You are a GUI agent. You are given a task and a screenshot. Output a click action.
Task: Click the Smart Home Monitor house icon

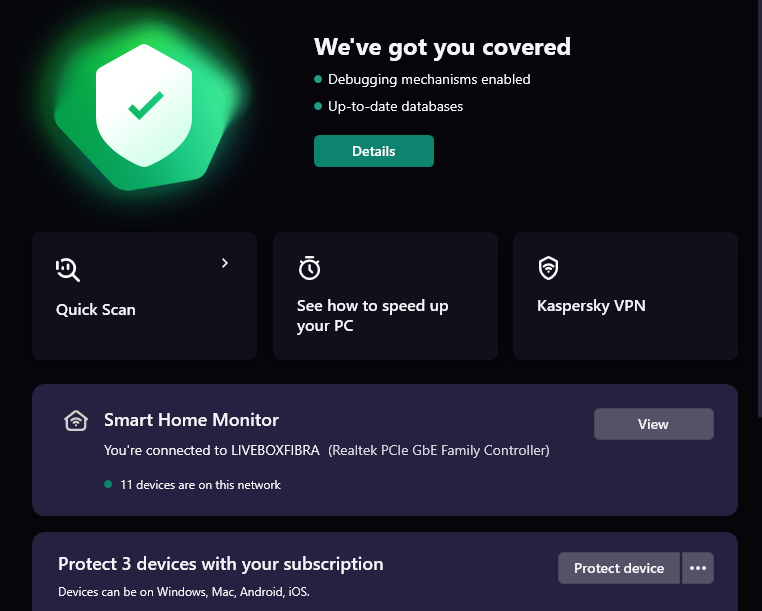click(x=75, y=420)
